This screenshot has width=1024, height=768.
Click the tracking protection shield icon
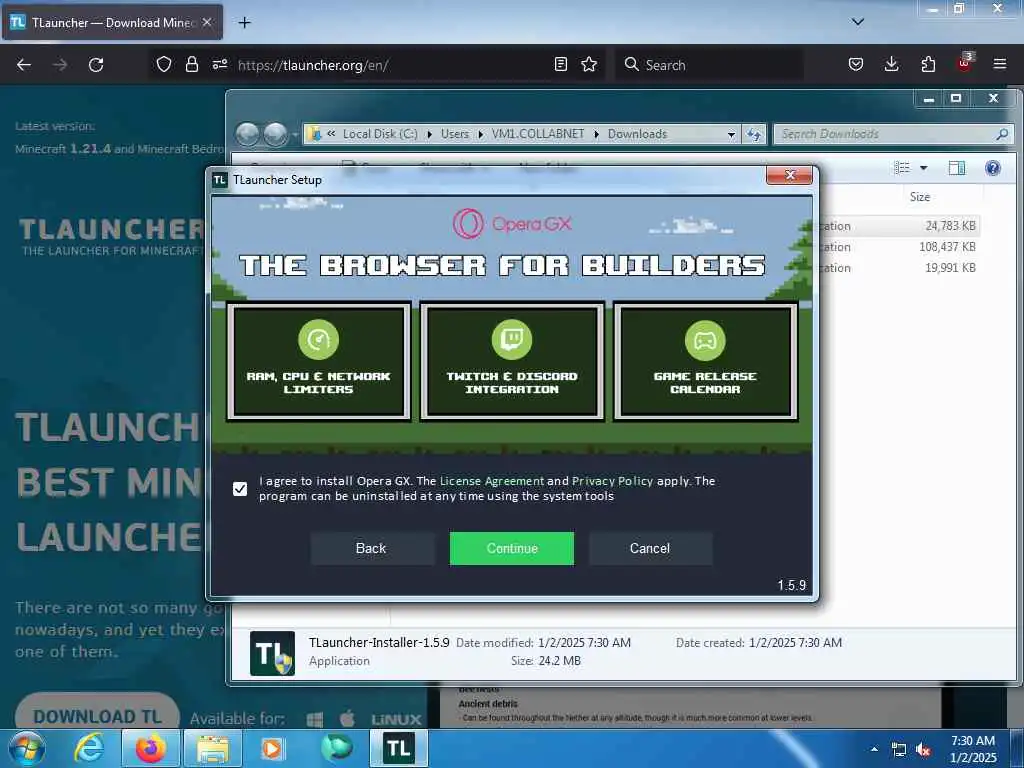(x=163, y=65)
